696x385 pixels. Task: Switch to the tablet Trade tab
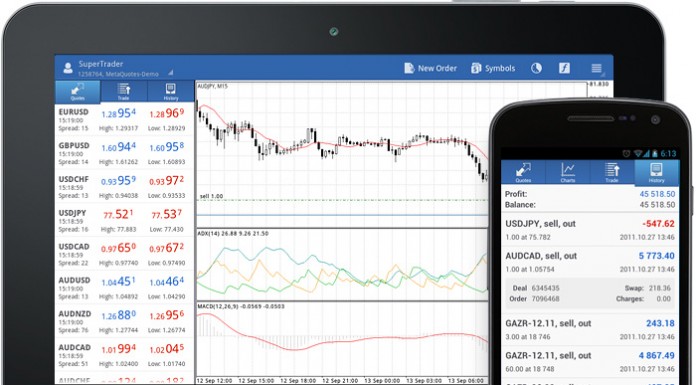pos(124,92)
